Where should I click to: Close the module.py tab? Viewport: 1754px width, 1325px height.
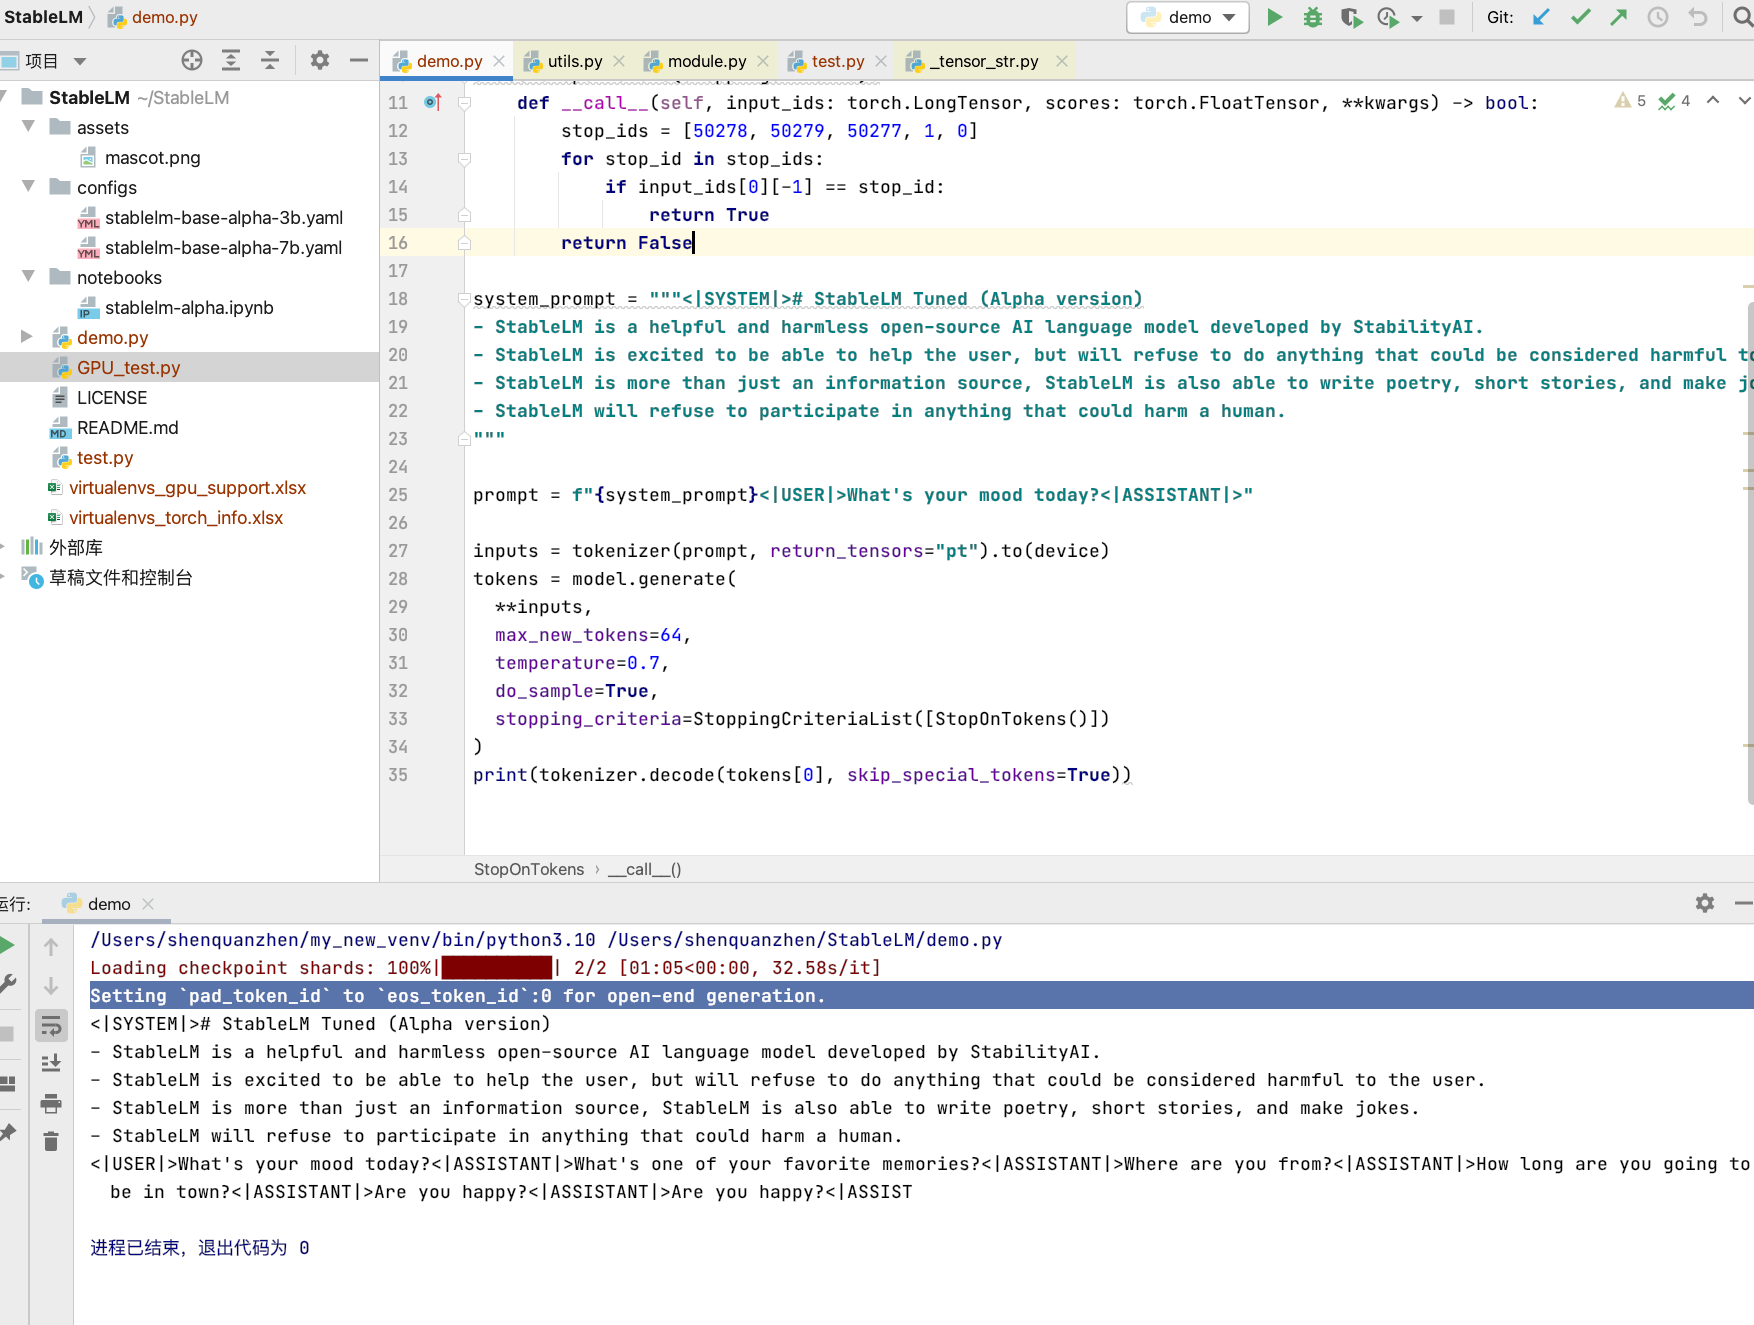[x=763, y=61]
